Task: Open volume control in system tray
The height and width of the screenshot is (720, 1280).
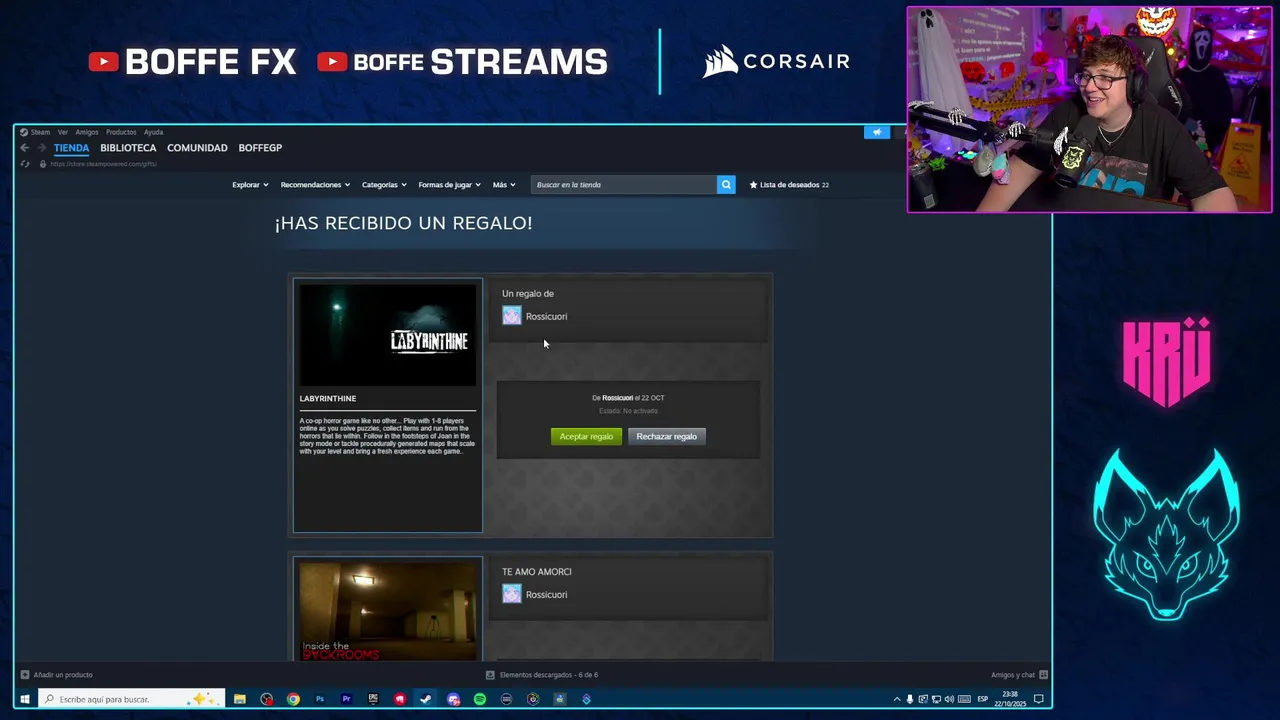Action: (949, 699)
